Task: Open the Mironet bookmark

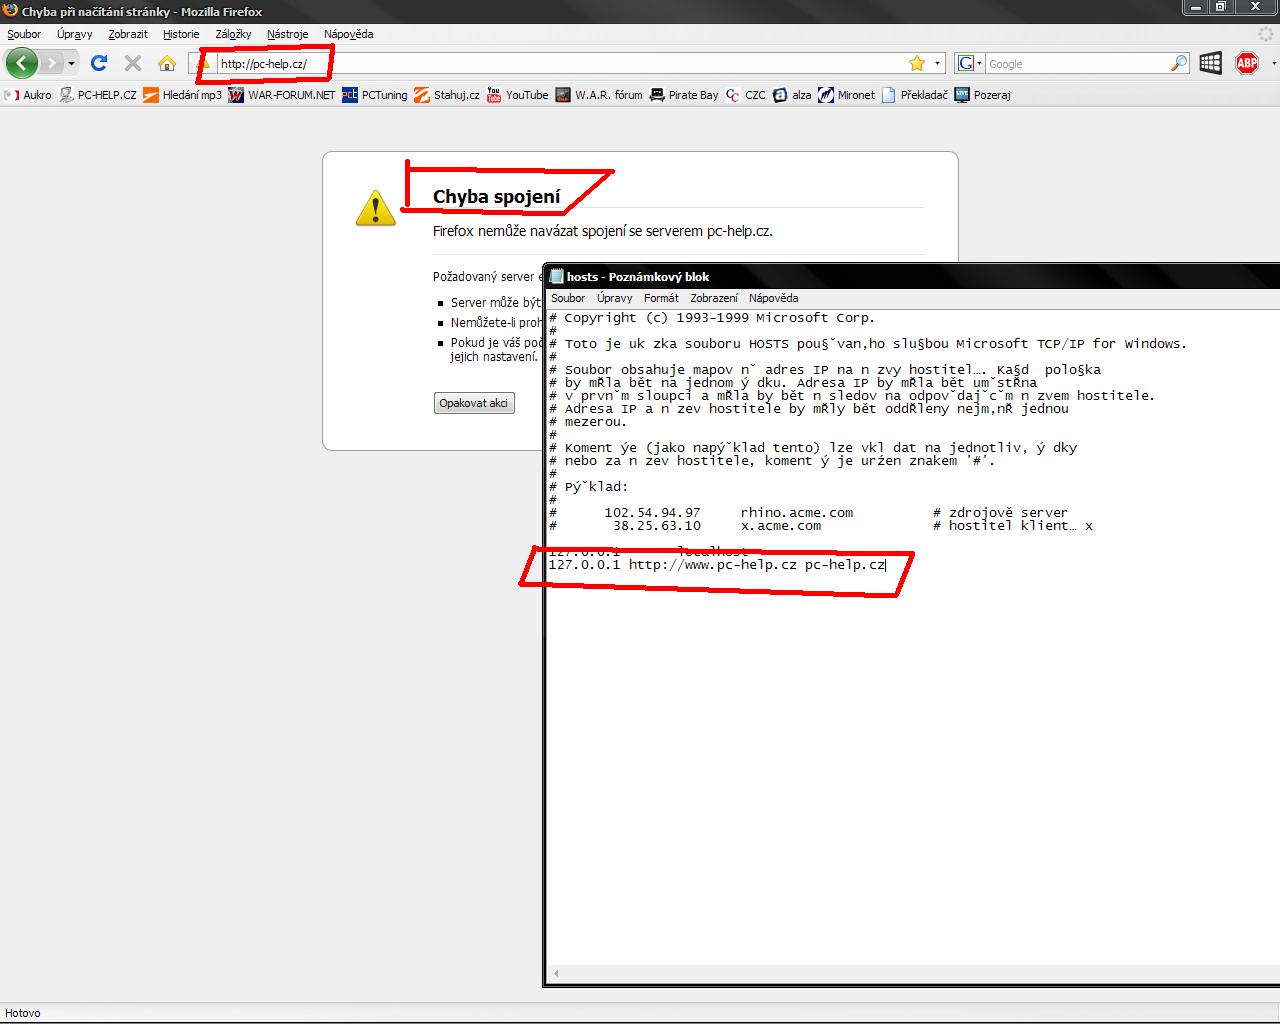Action: click(846, 95)
